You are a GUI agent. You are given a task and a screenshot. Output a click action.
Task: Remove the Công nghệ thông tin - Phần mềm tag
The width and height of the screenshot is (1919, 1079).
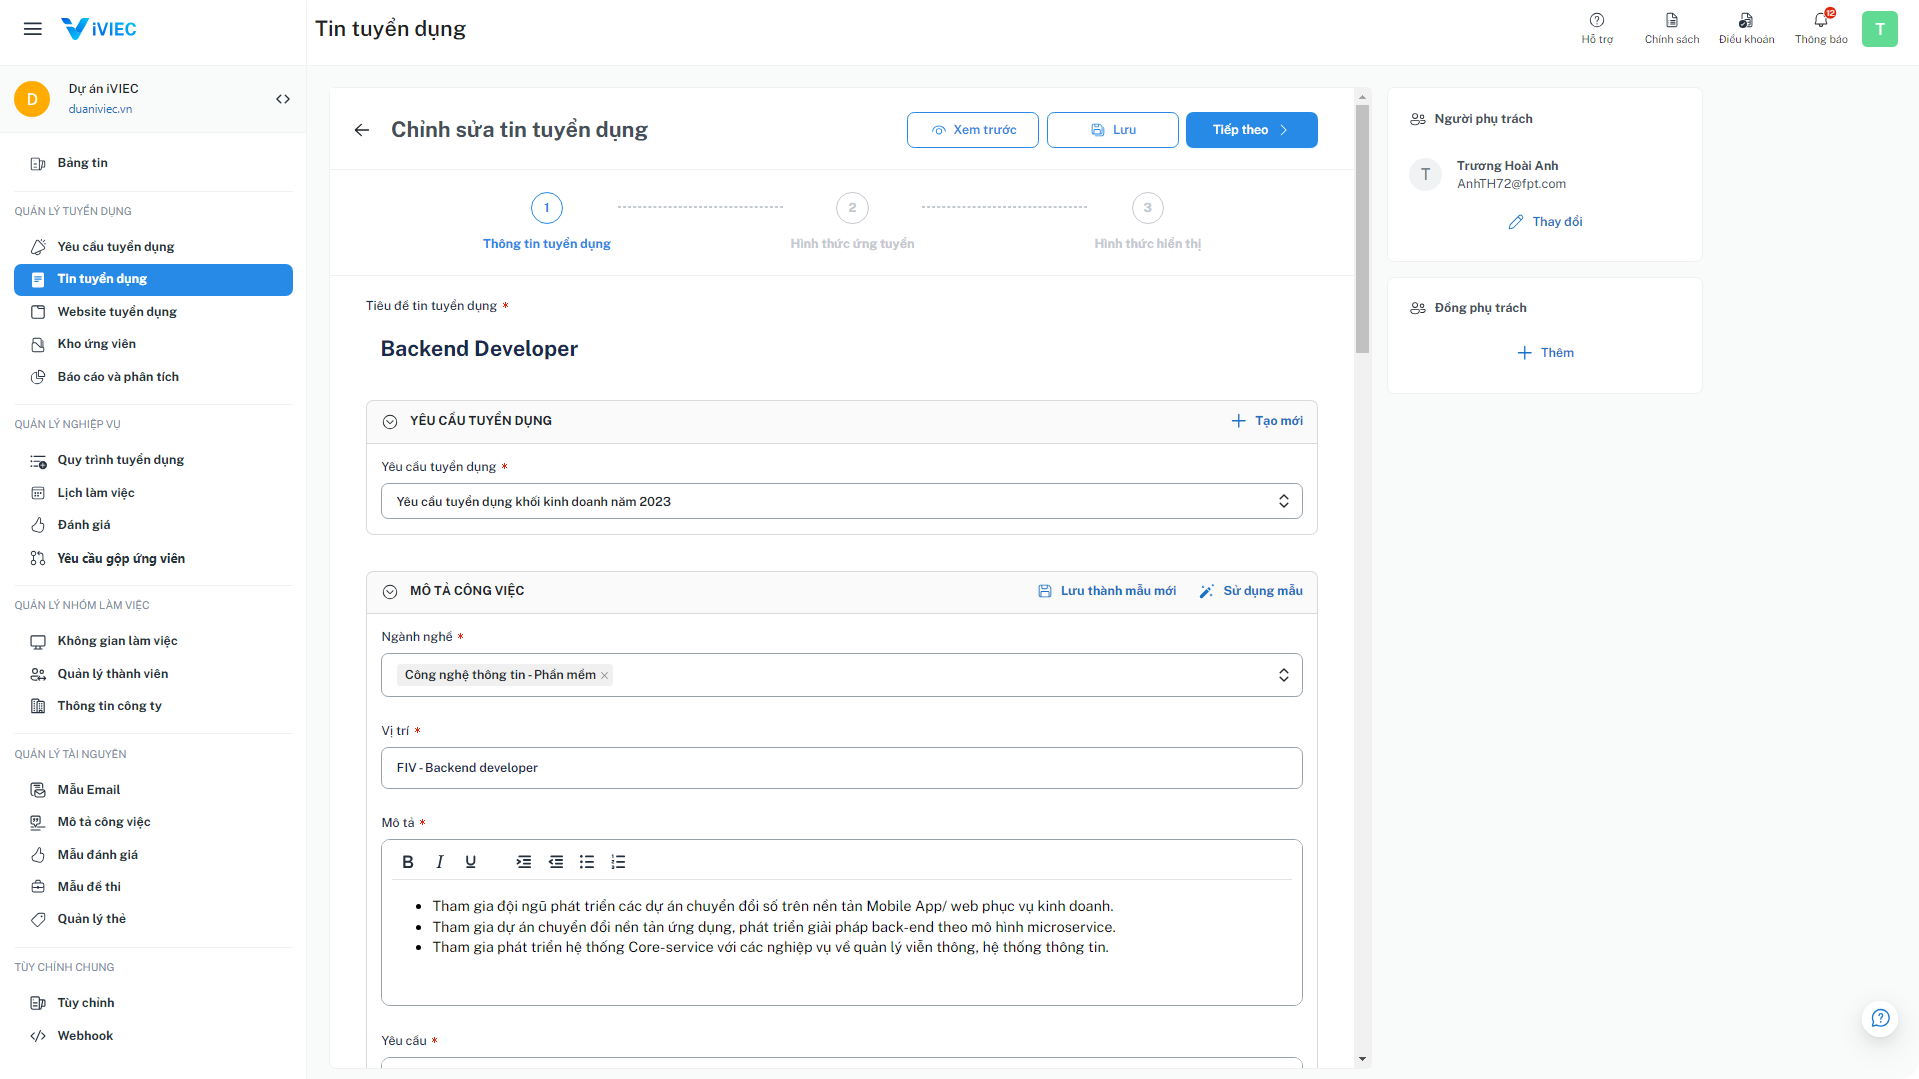point(605,676)
